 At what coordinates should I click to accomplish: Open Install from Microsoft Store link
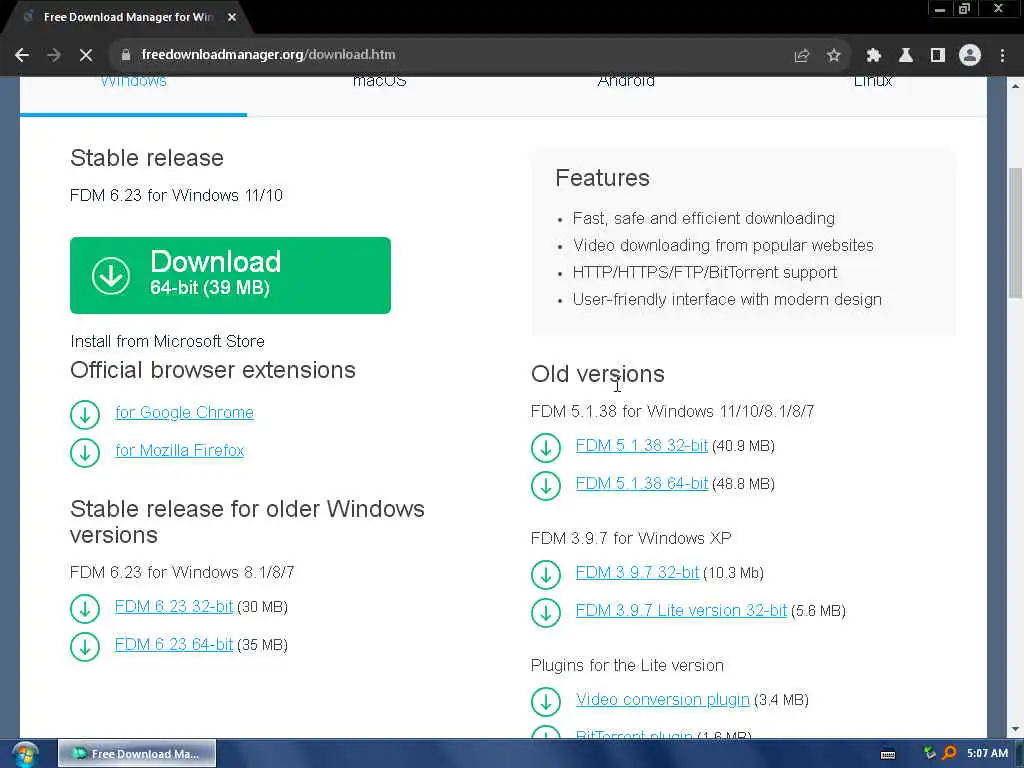tap(167, 341)
